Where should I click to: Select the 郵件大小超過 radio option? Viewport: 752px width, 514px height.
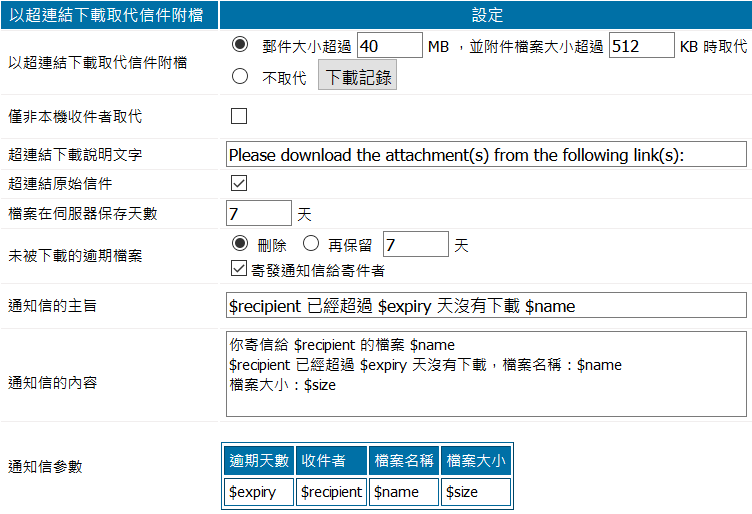click(x=239, y=45)
